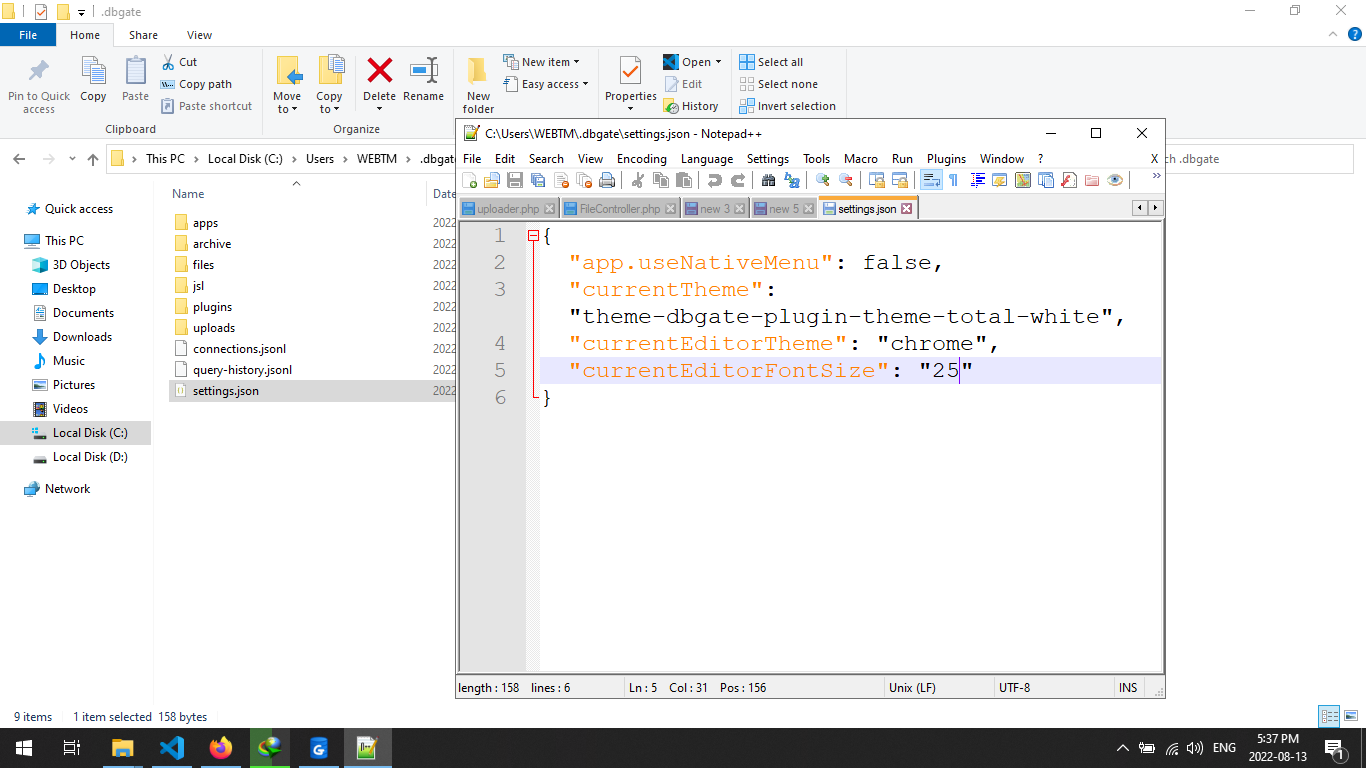Collapse the Explorer ribbon with chevron
This screenshot has height=768, width=1366.
[1331, 35]
